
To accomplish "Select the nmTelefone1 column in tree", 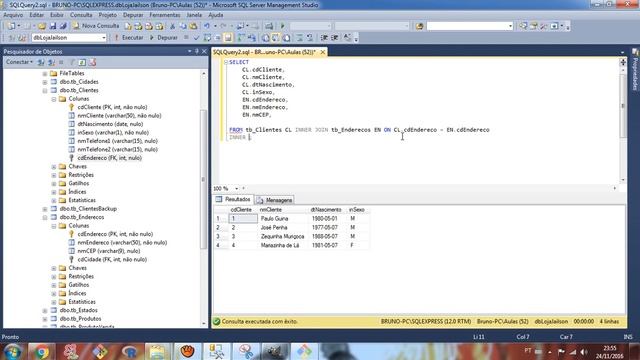I will point(118,141).
